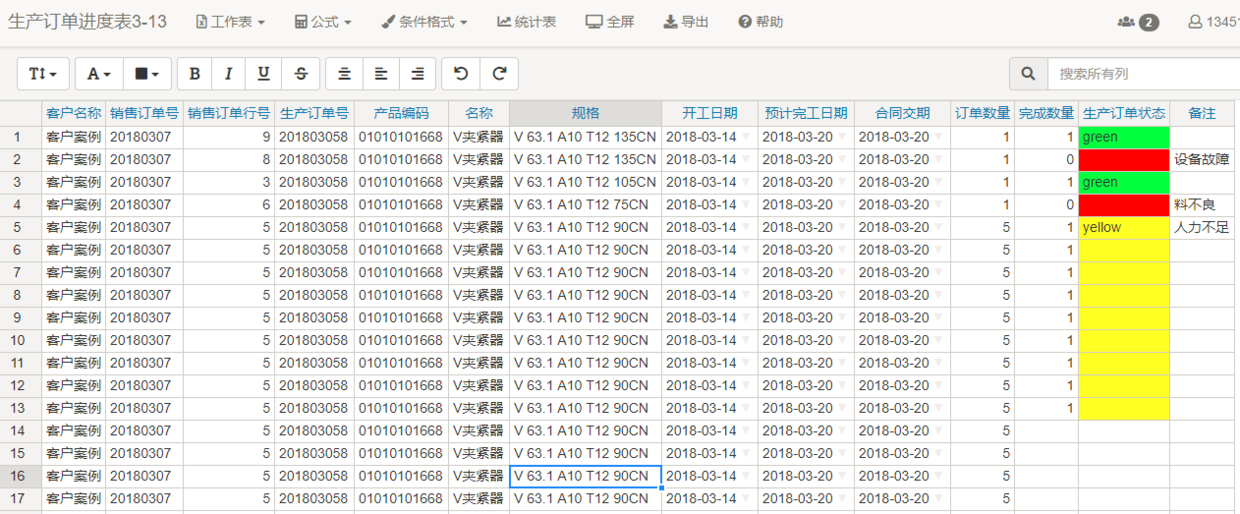Click the search magnifier icon
The image size is (1240, 514).
point(1028,74)
